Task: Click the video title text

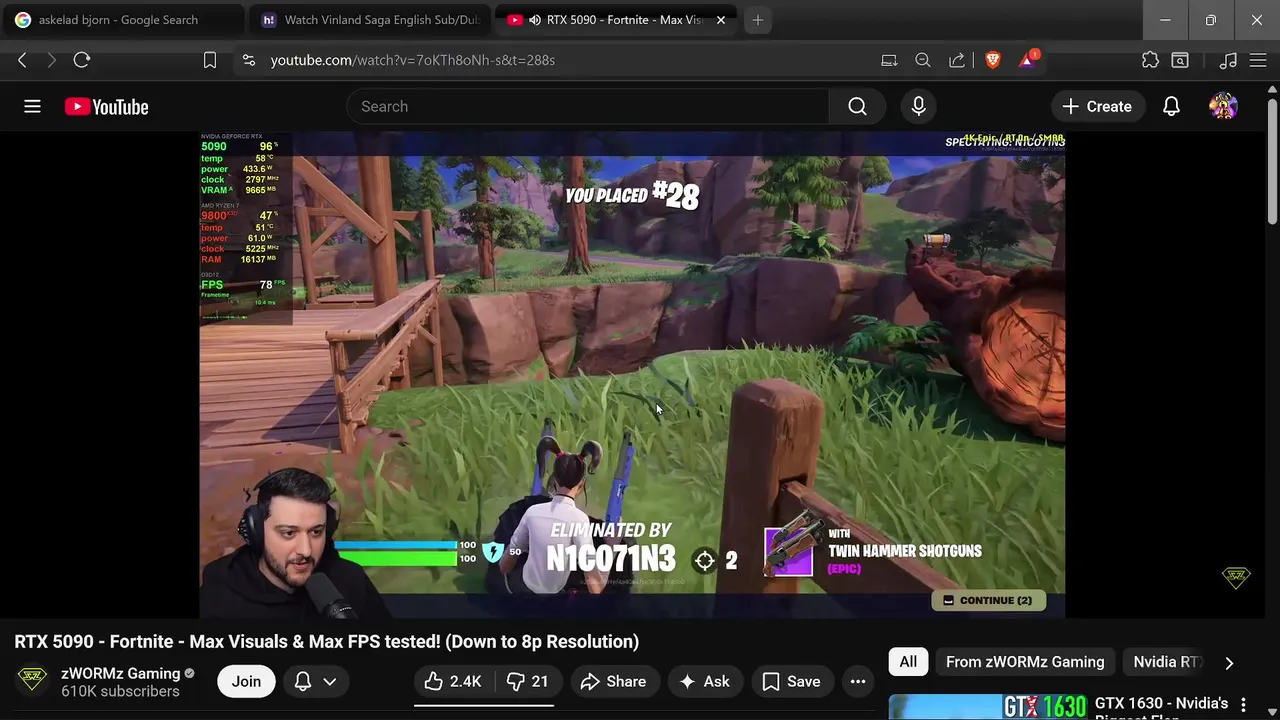Action: (x=326, y=641)
